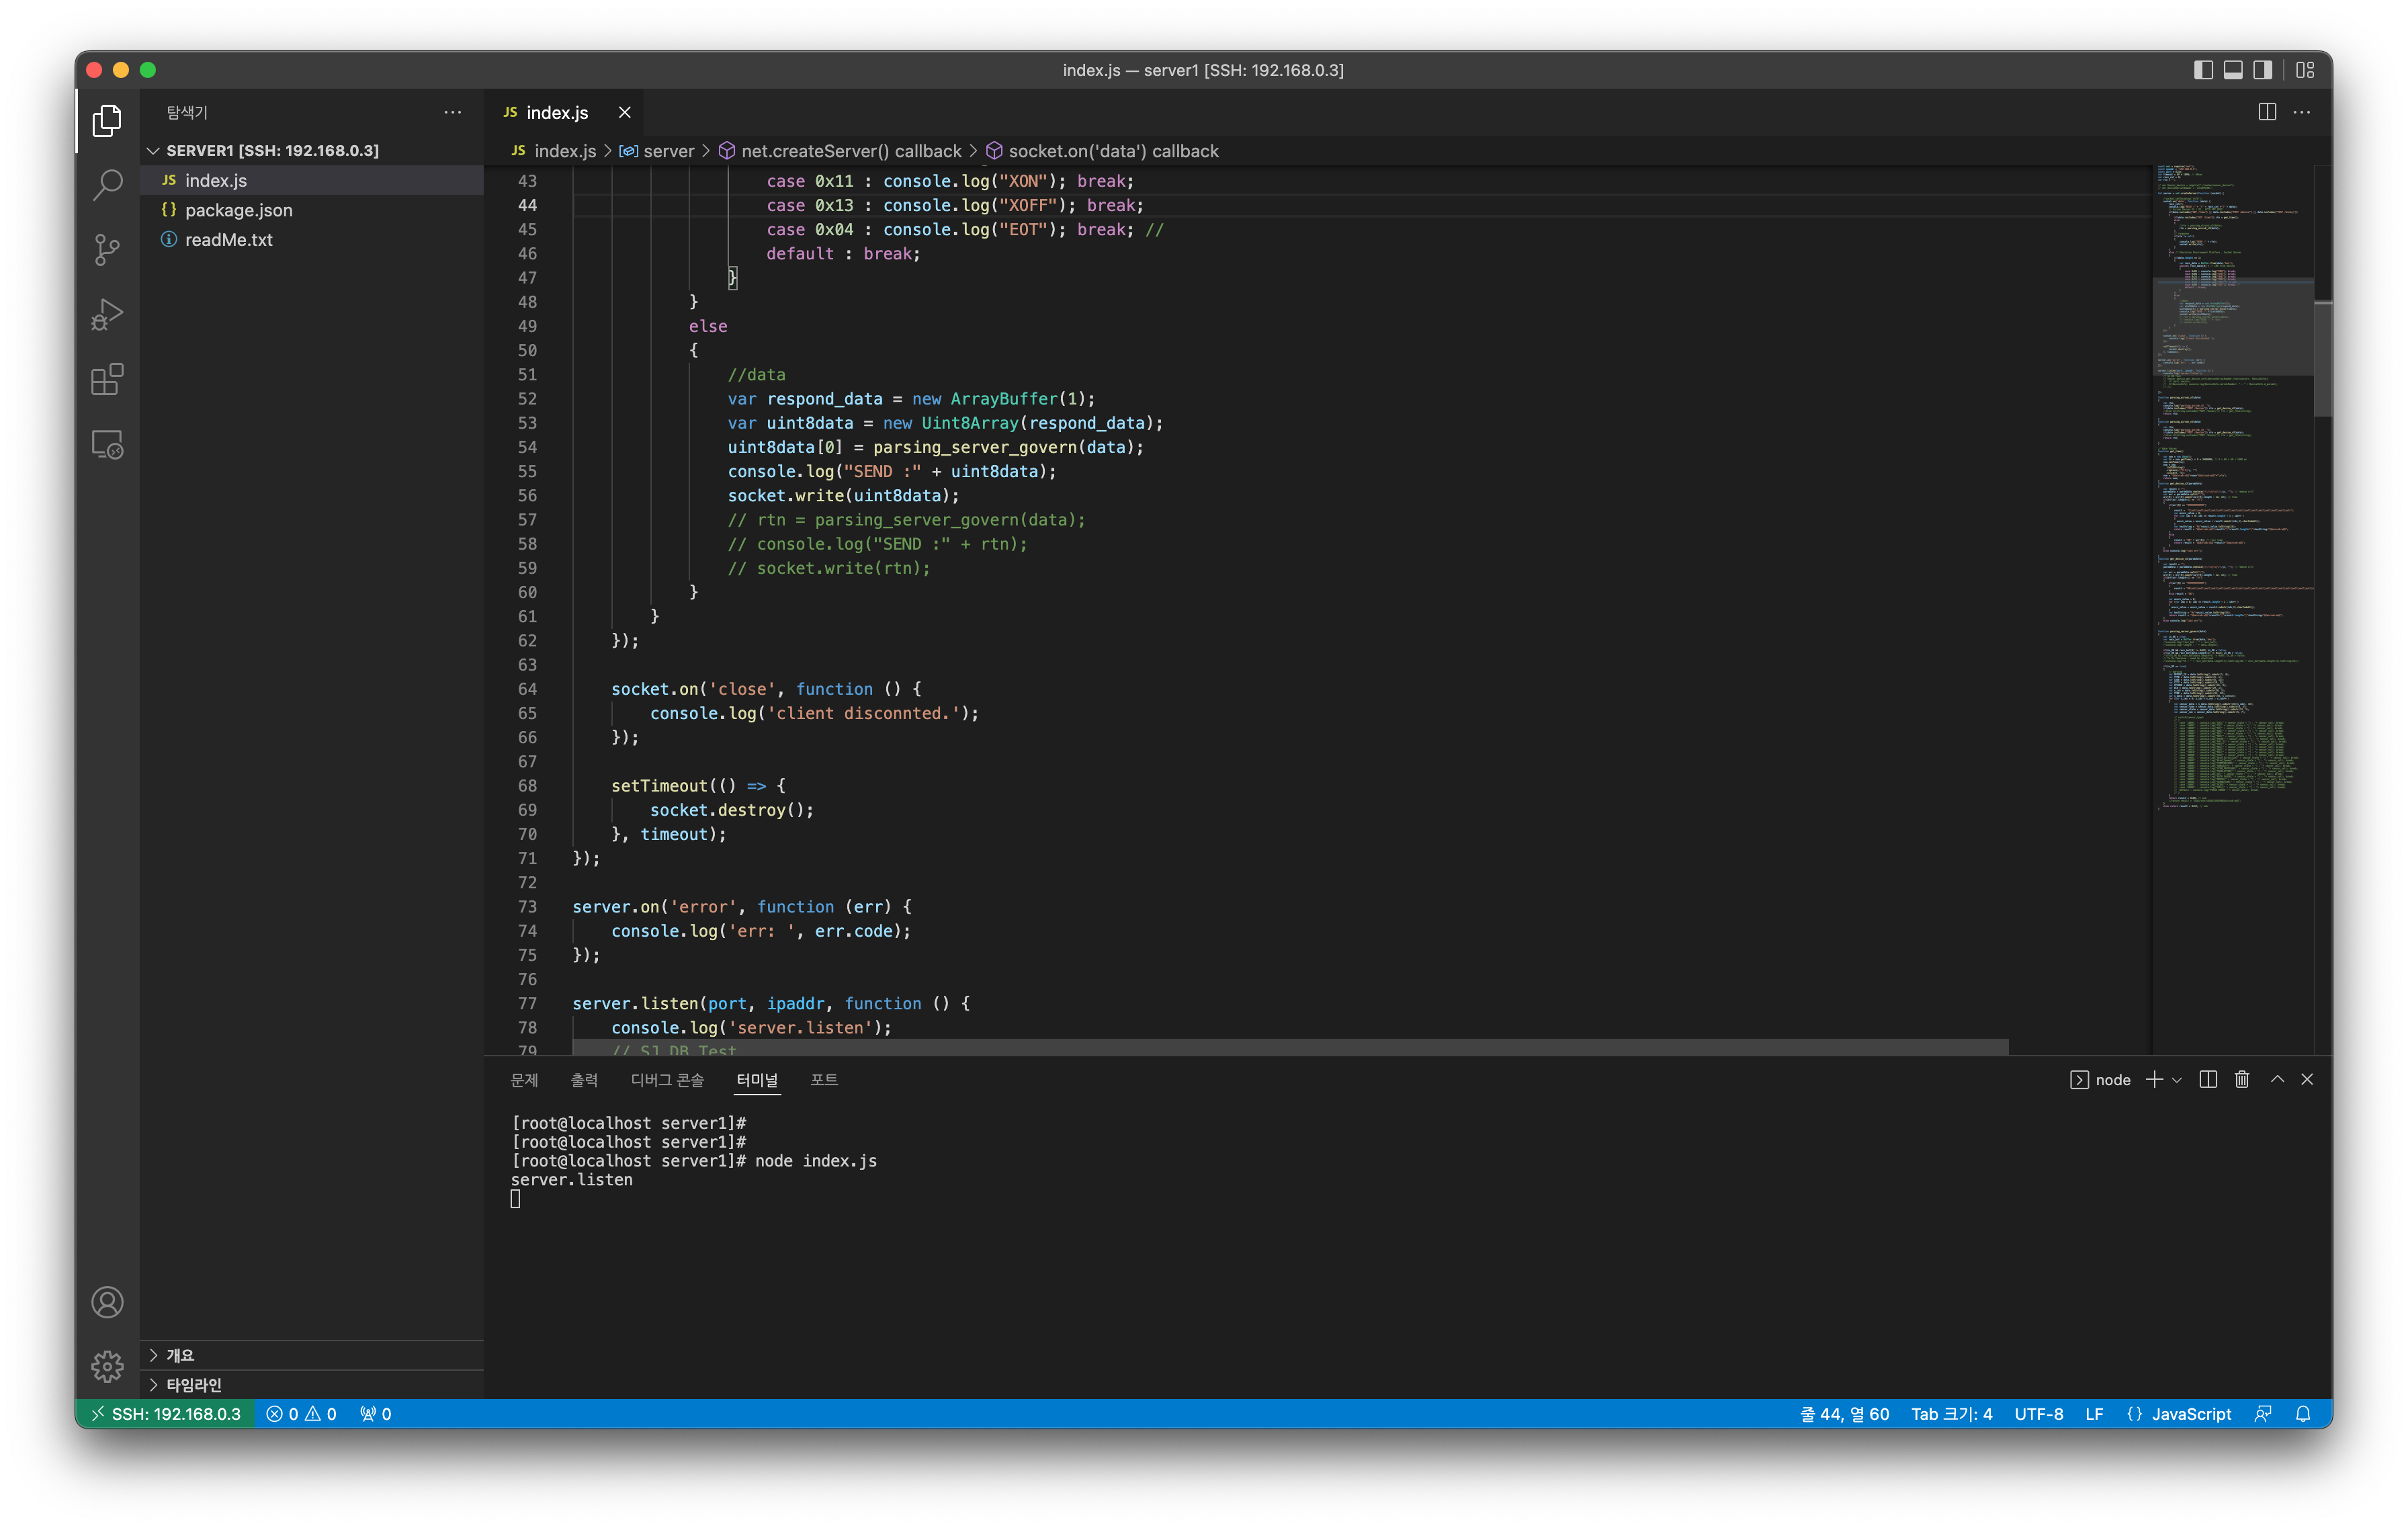Open the Search view in activity bar
The width and height of the screenshot is (2408, 1528).
[107, 184]
